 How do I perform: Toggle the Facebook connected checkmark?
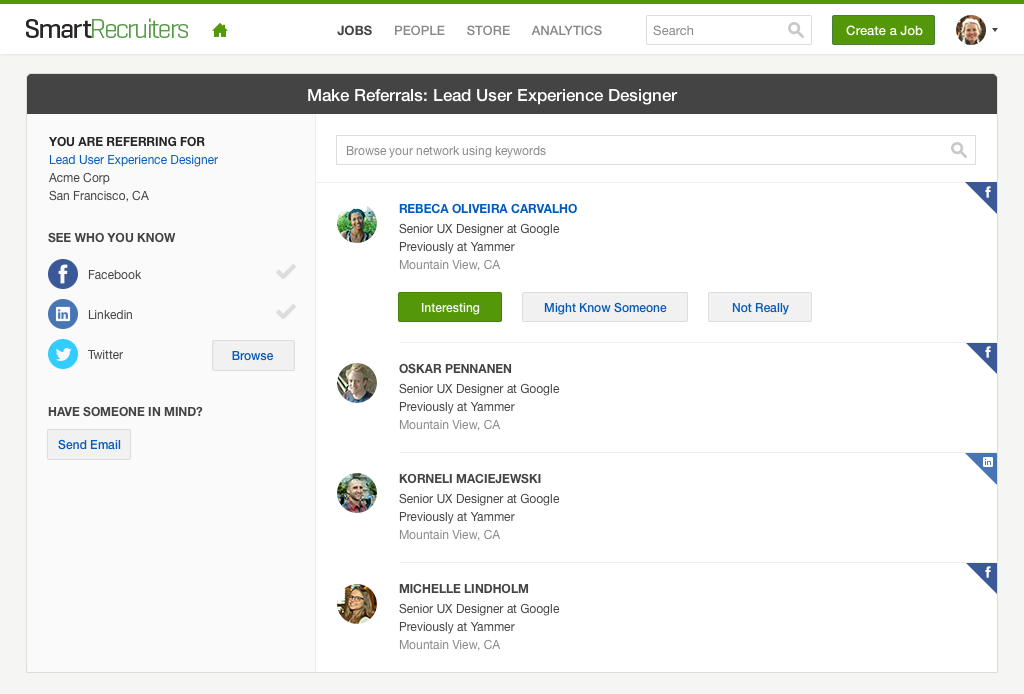285,272
